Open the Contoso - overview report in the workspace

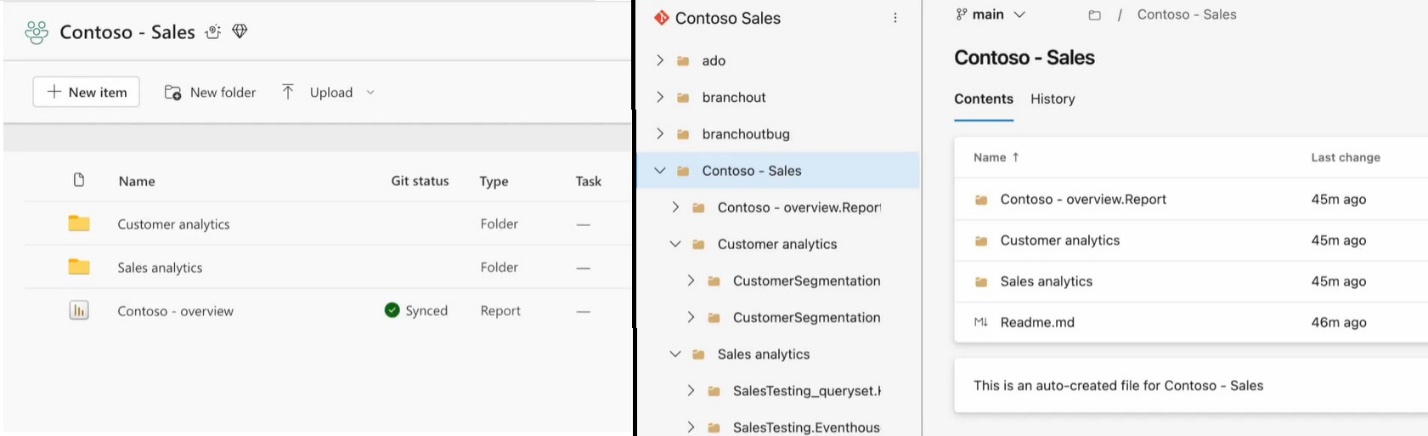(175, 311)
